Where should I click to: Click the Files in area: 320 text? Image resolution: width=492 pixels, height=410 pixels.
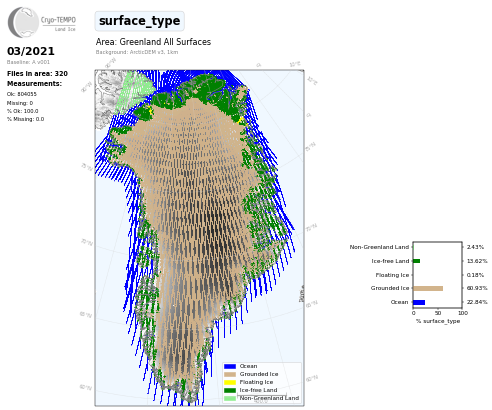coord(37,74)
